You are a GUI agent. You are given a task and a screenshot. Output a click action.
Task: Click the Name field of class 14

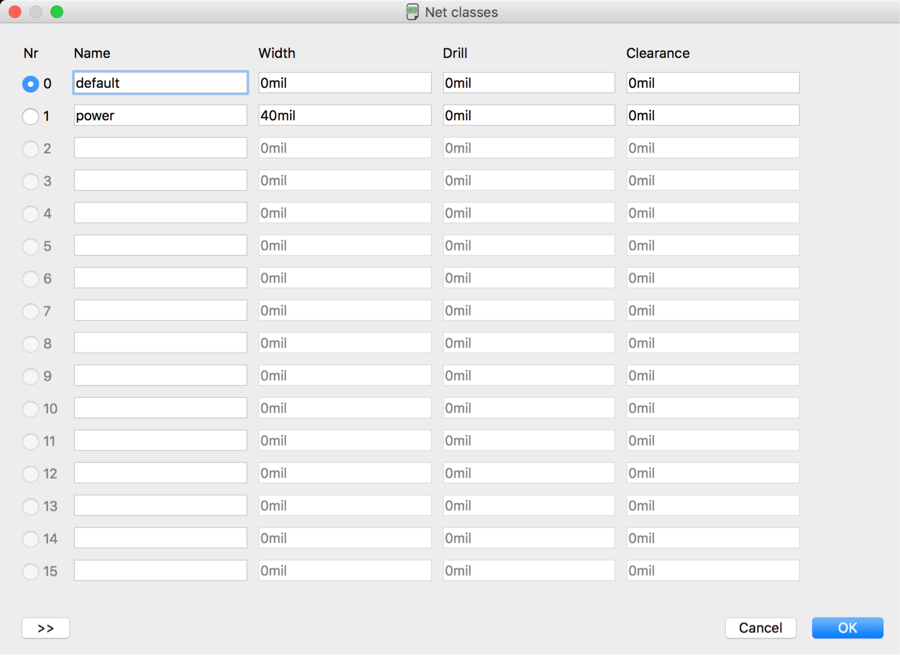coord(161,538)
